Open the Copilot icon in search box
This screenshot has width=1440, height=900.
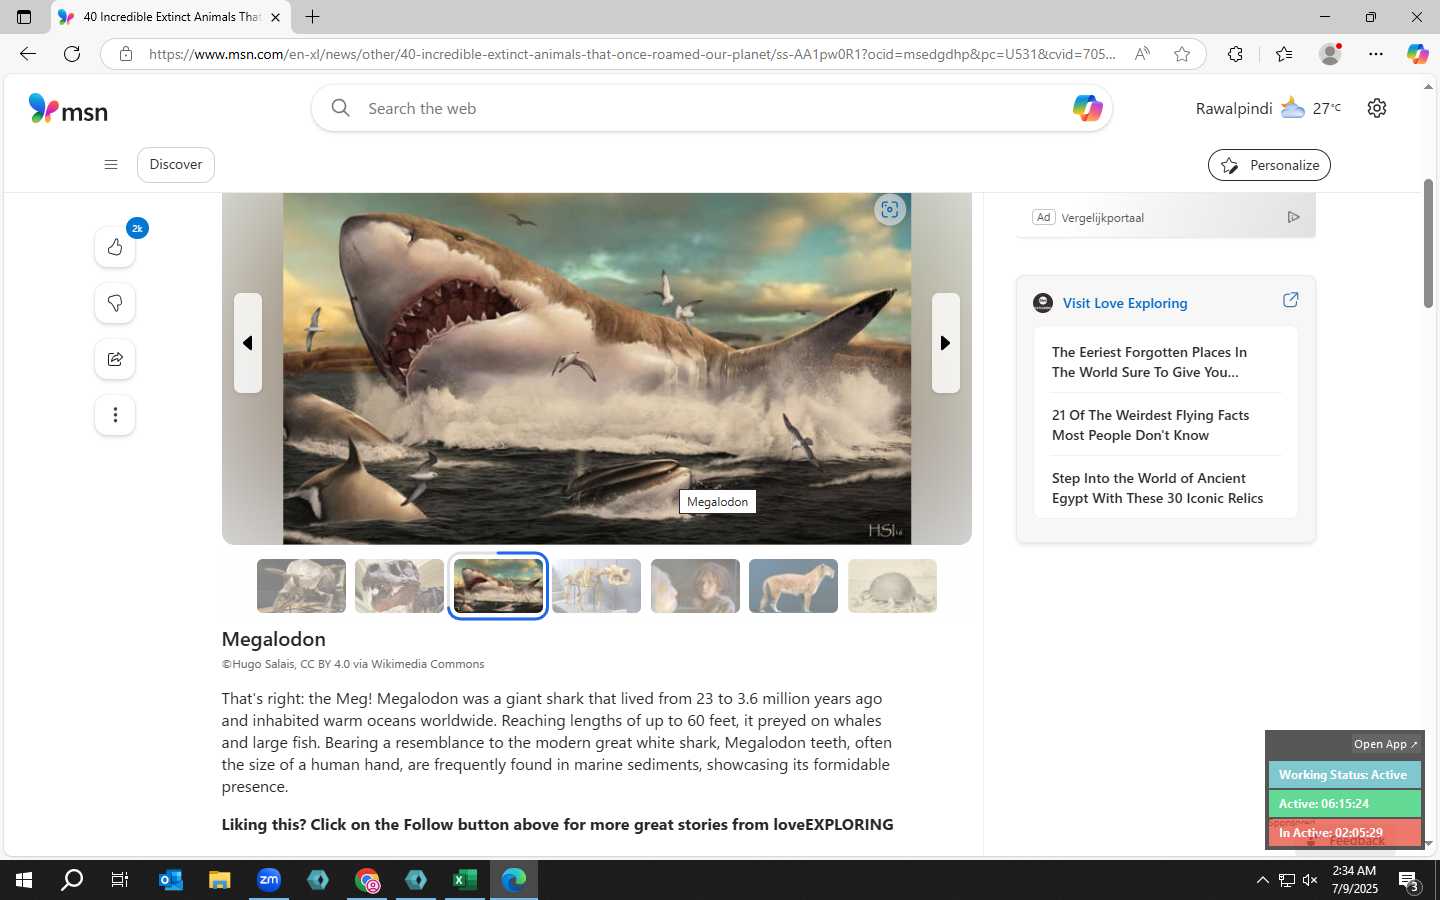tap(1087, 108)
